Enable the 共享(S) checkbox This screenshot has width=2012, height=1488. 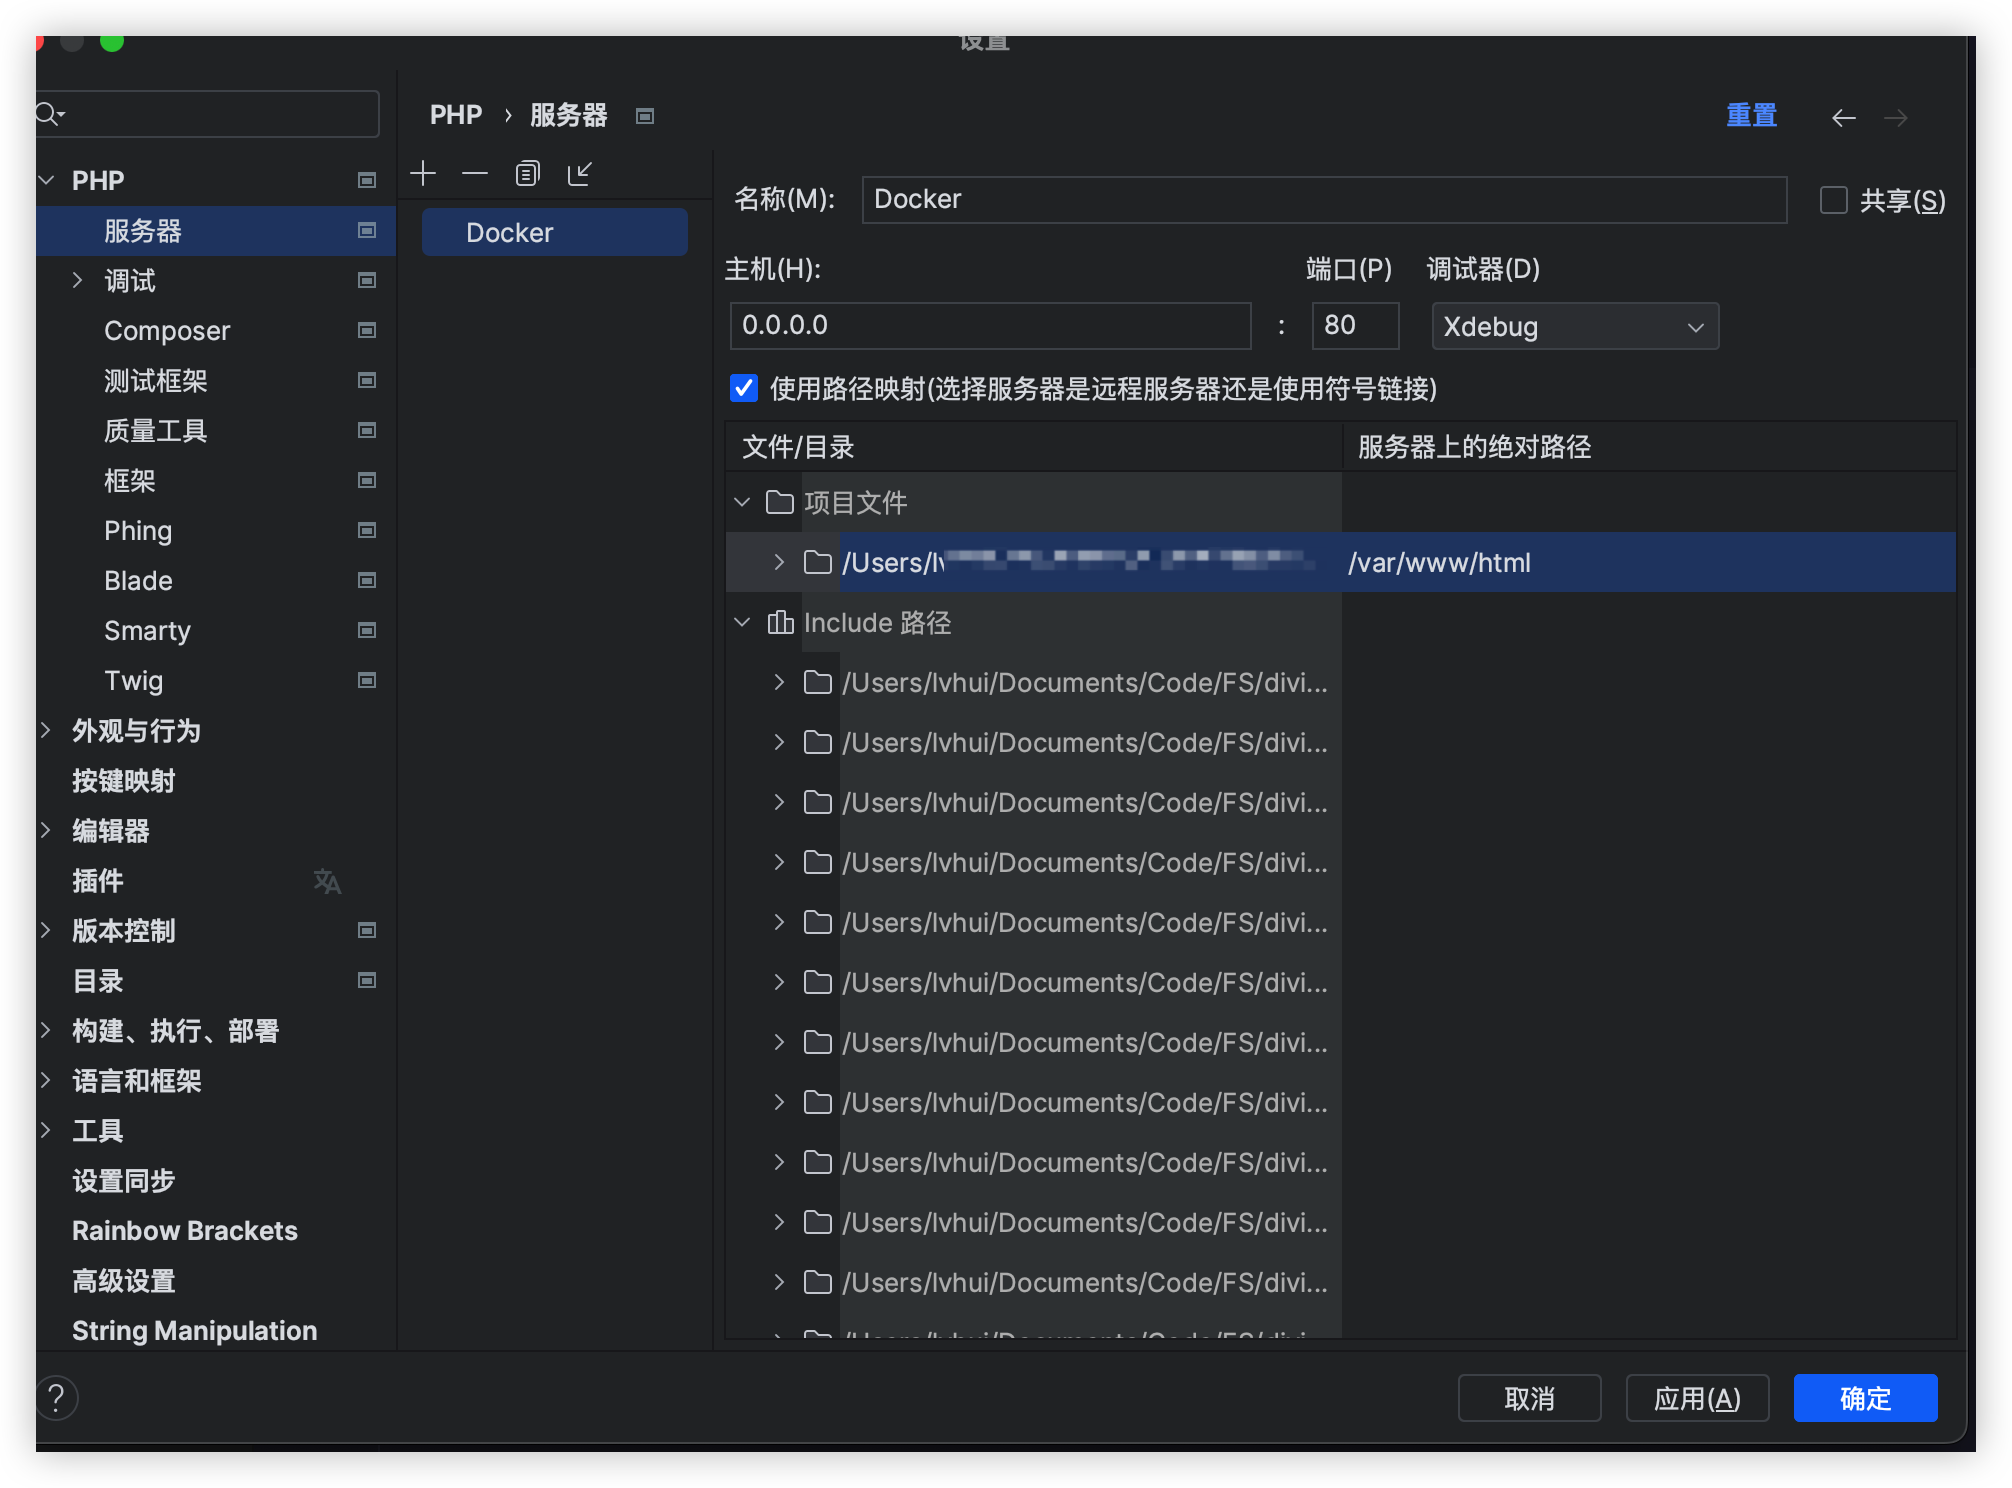click(x=1833, y=200)
